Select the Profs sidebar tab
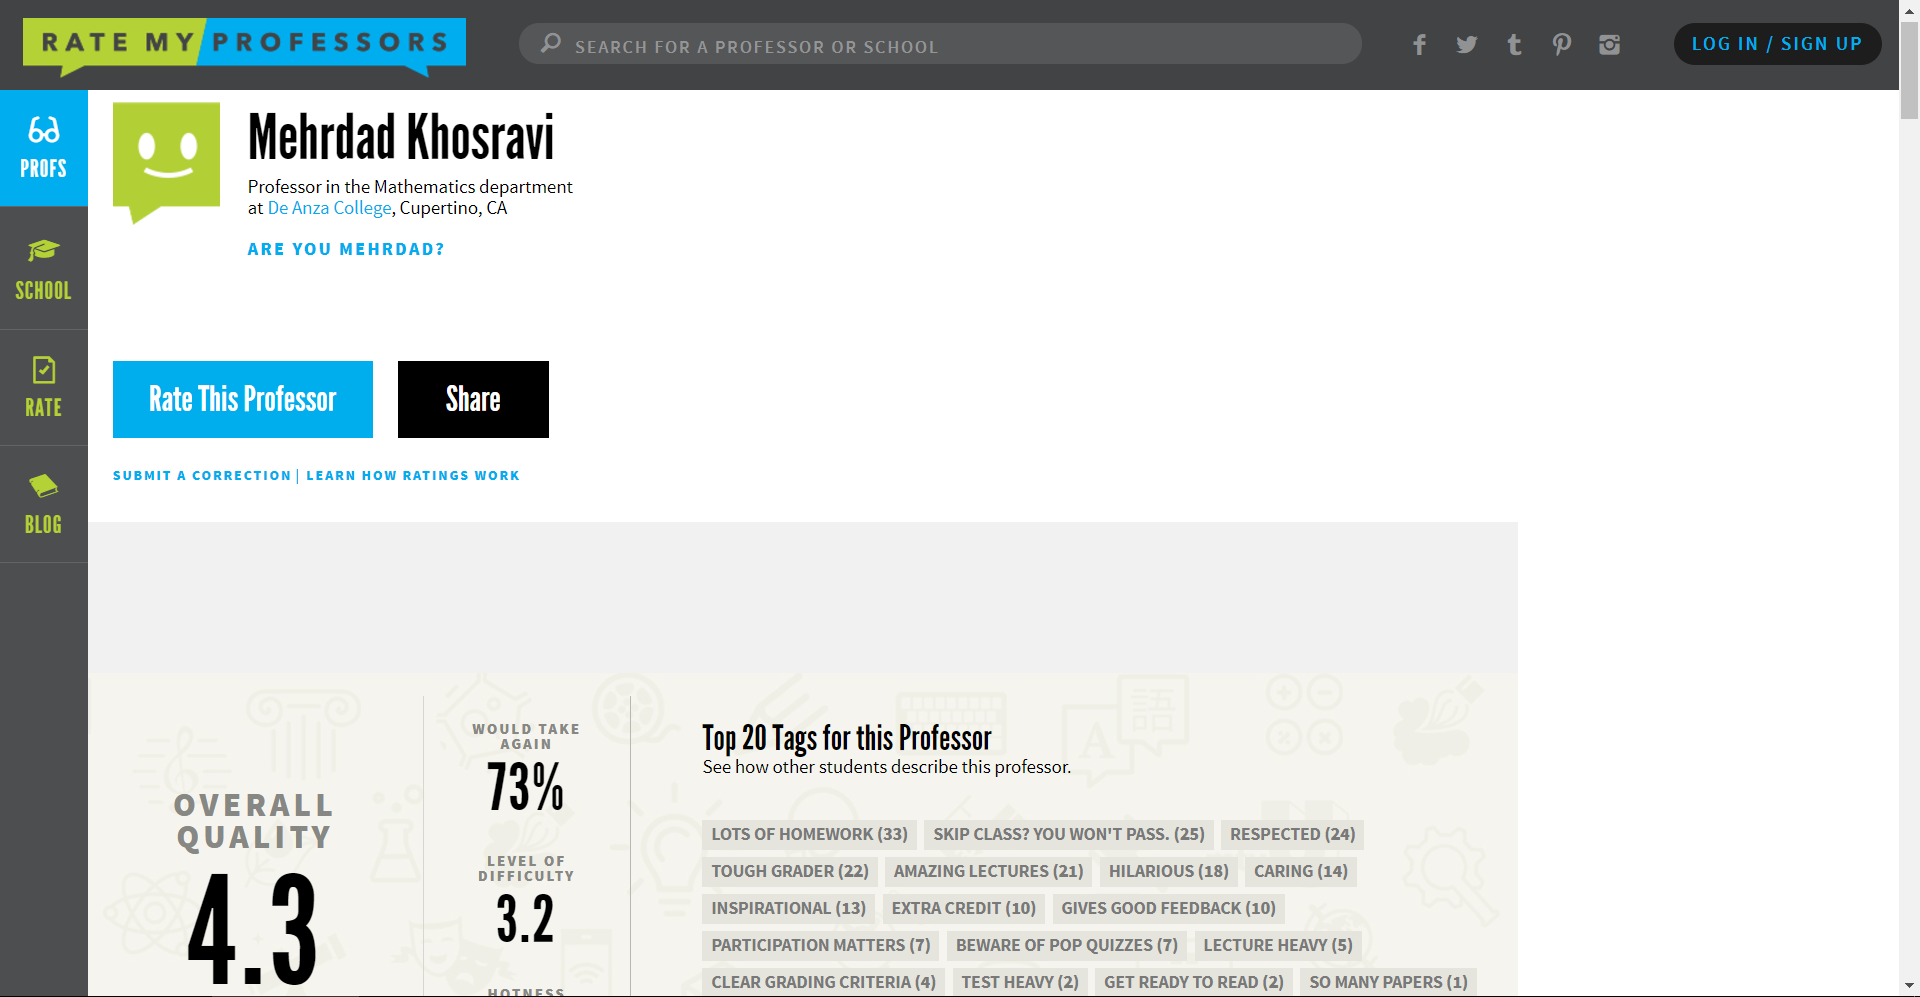This screenshot has height=997, width=1920. click(x=44, y=148)
